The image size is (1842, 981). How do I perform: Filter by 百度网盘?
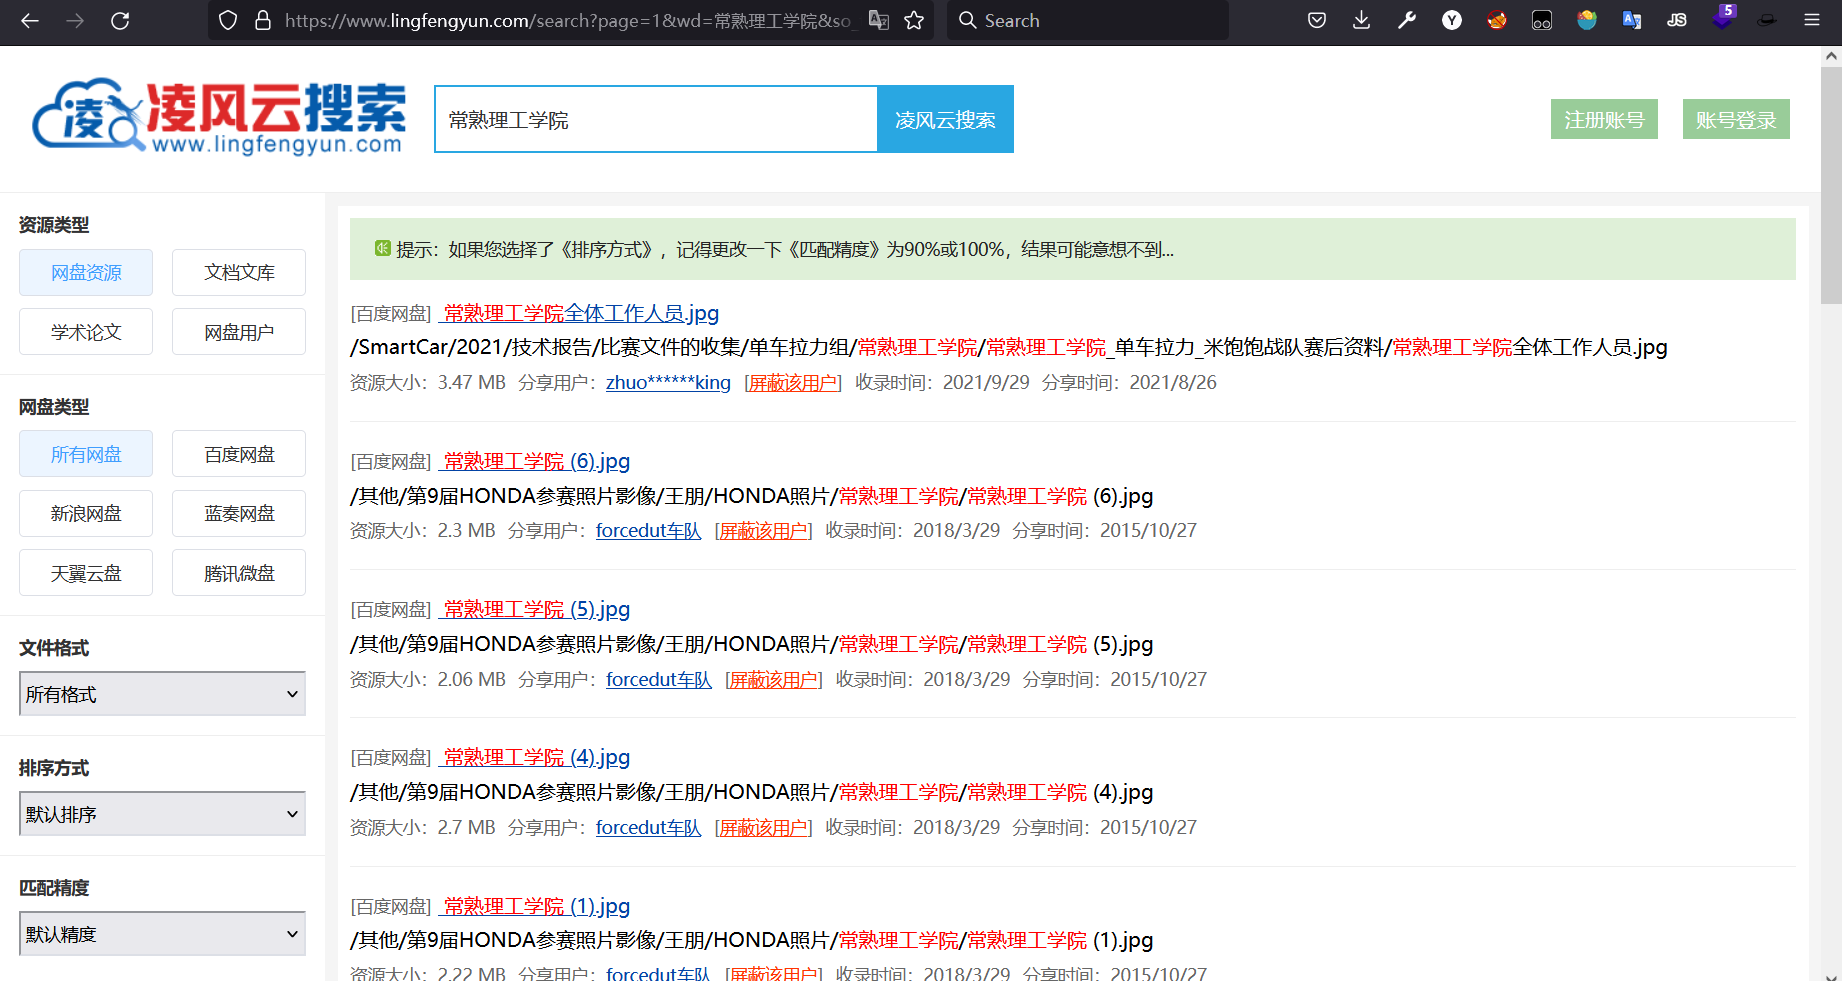239,454
